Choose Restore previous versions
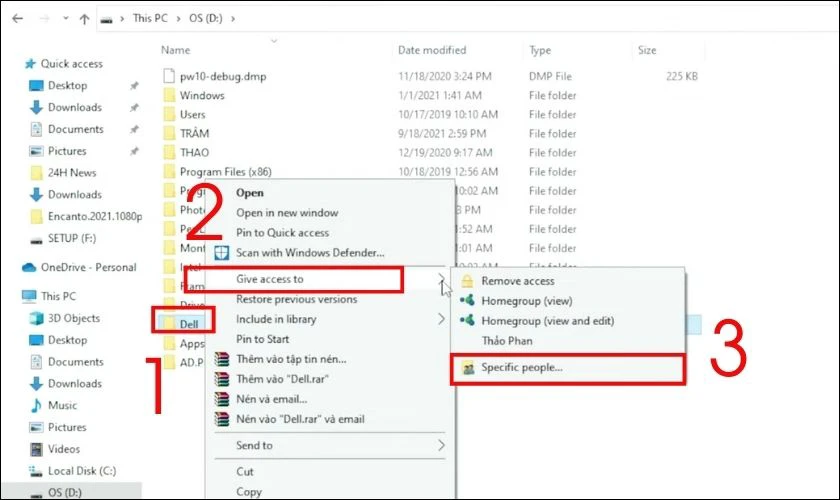840x500 pixels. [x=296, y=299]
